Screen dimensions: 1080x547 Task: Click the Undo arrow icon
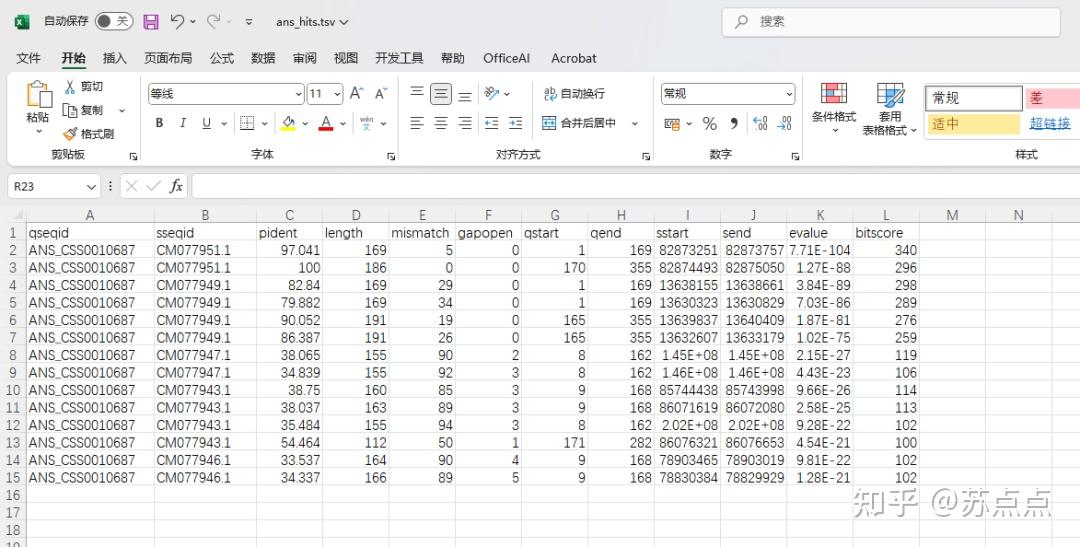(x=178, y=22)
